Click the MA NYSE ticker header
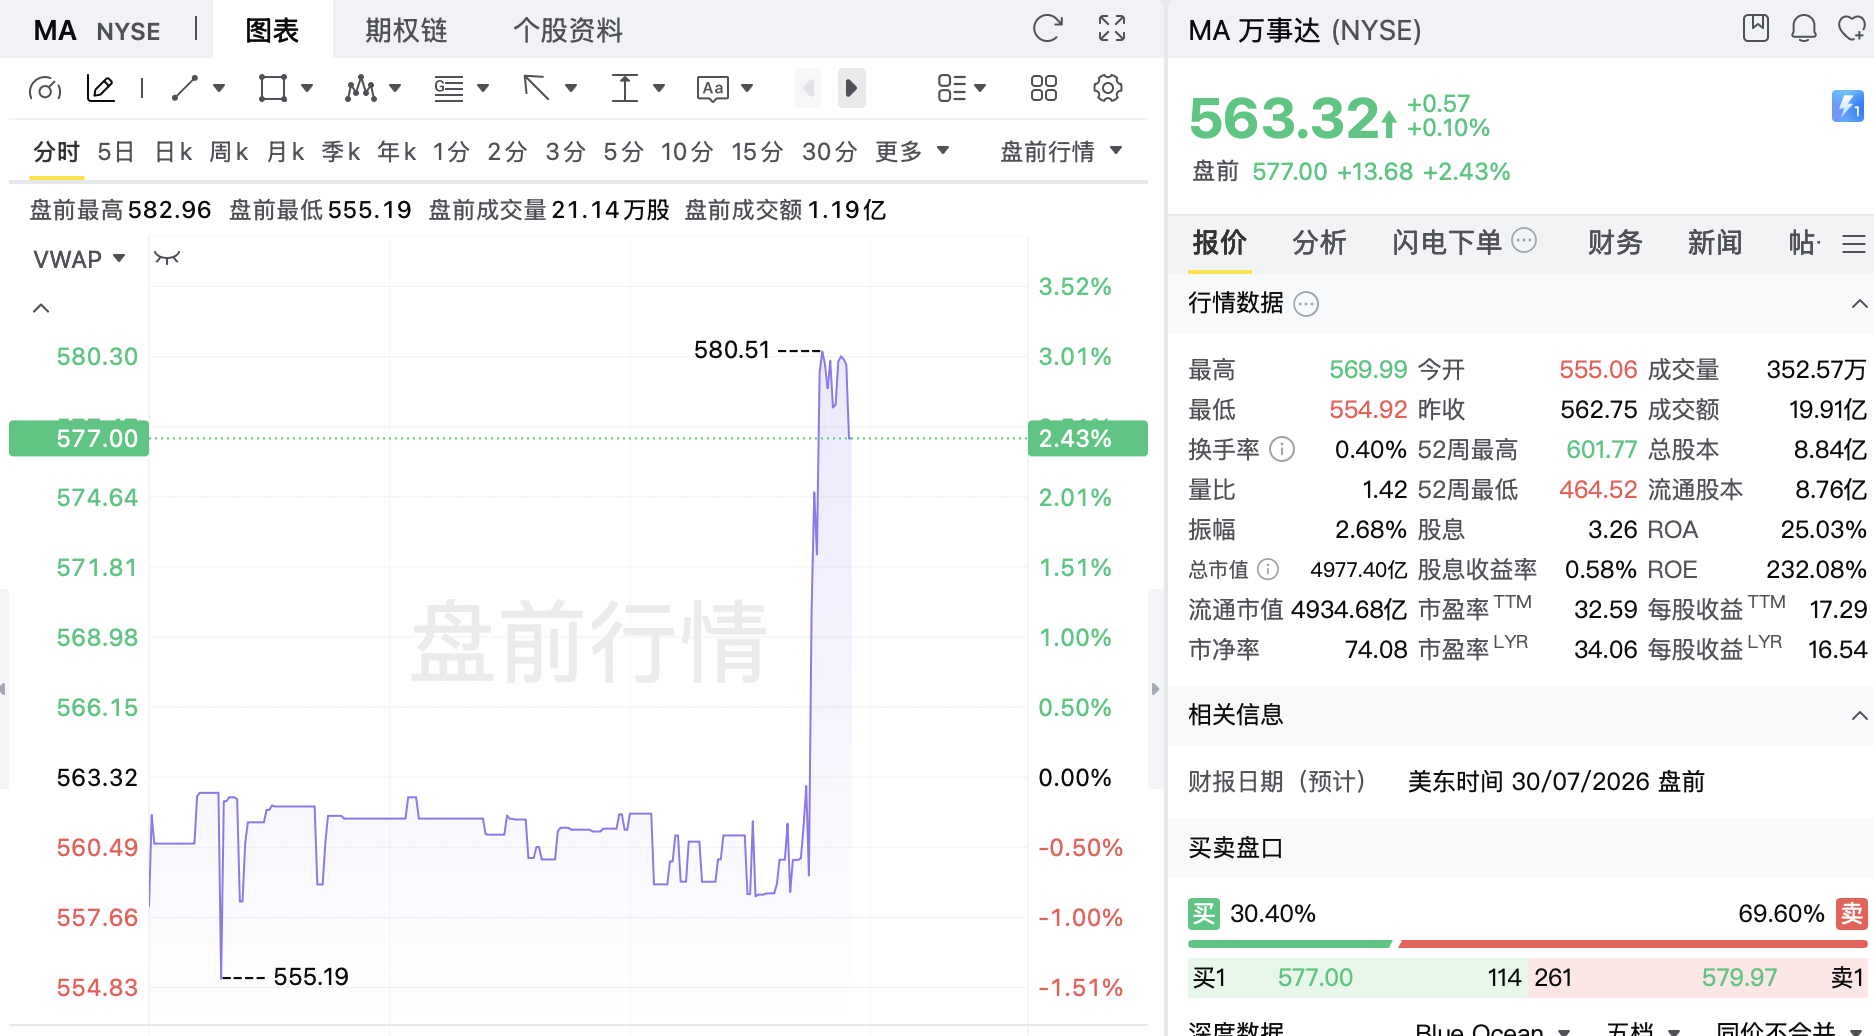Image resolution: width=1874 pixels, height=1036 pixels. pyautogui.click(x=97, y=31)
